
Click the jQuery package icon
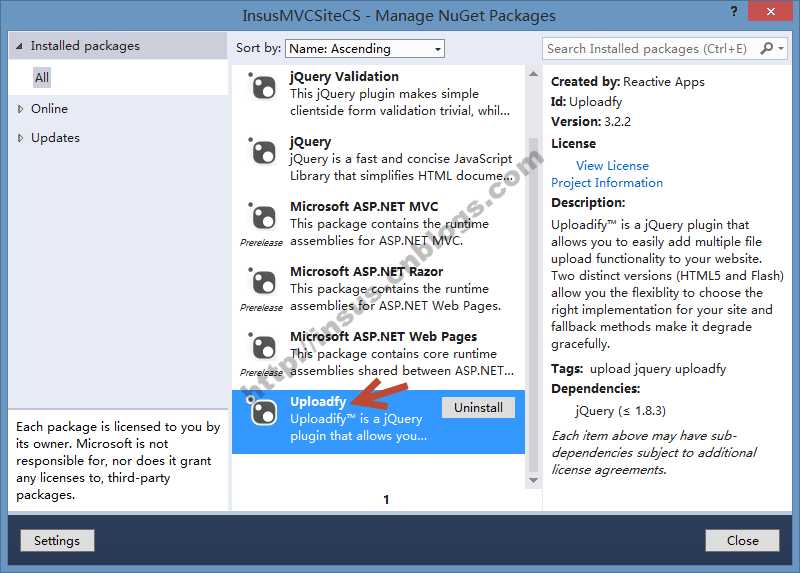pos(263,152)
